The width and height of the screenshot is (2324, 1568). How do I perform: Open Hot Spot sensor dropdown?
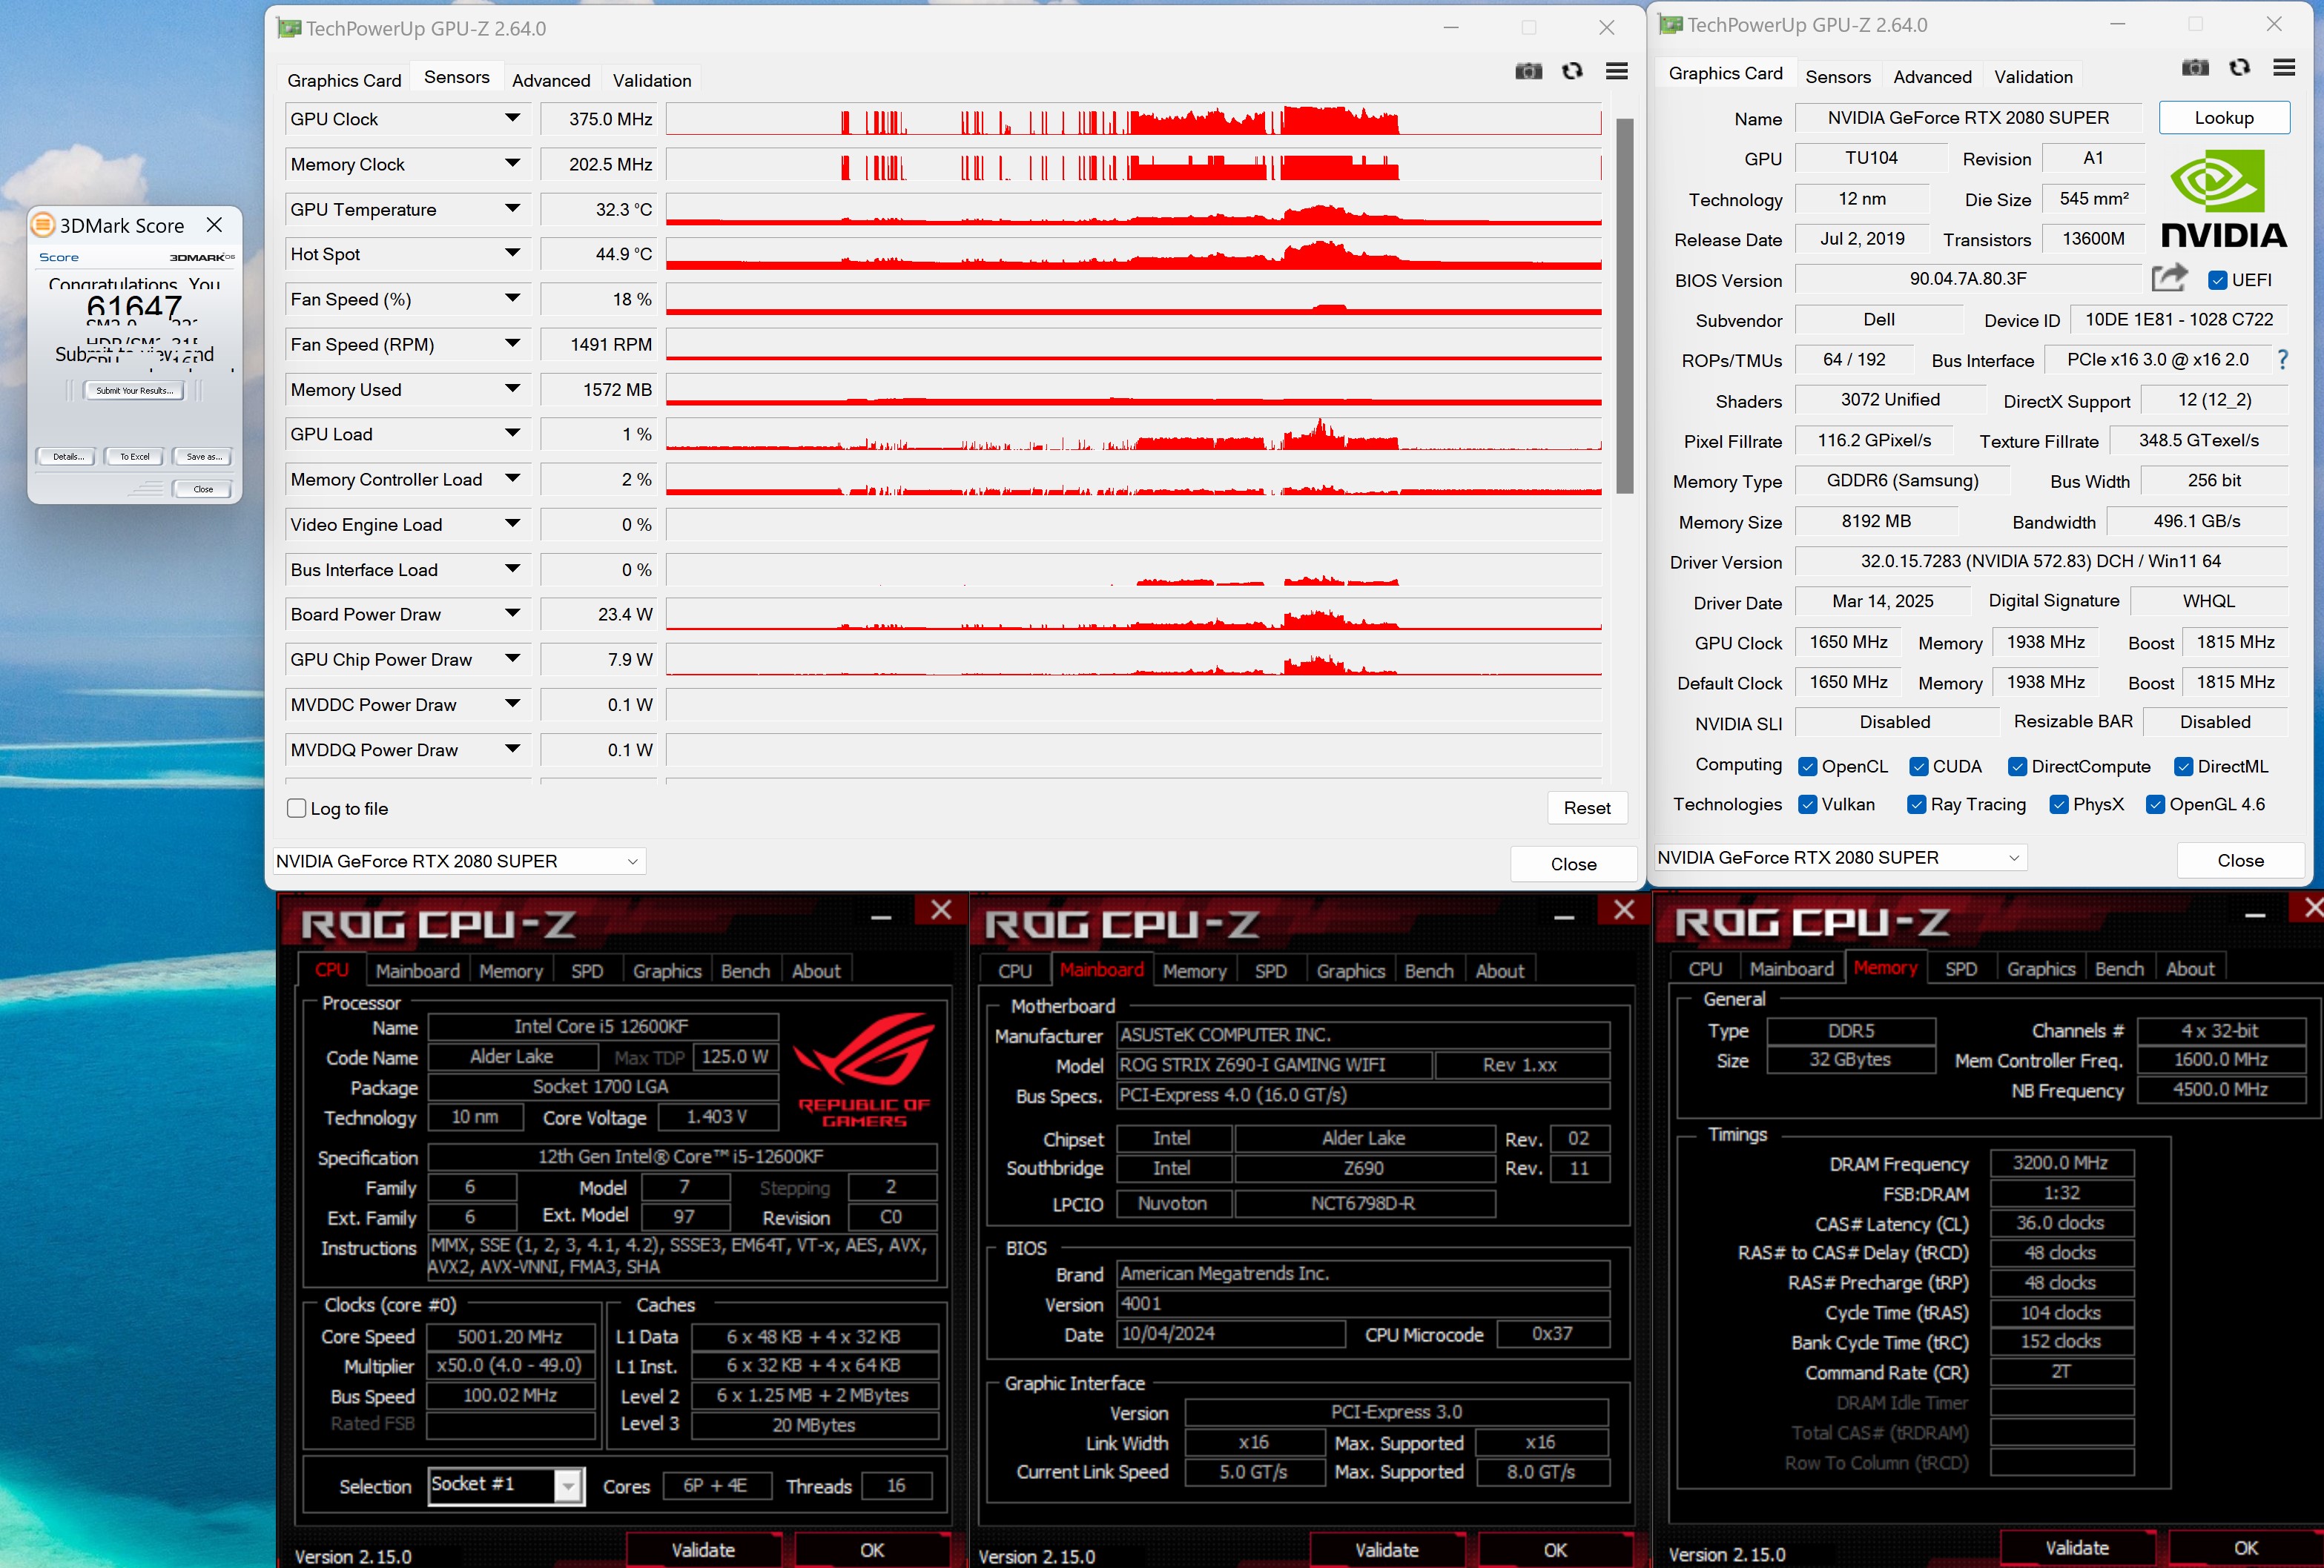coord(512,253)
